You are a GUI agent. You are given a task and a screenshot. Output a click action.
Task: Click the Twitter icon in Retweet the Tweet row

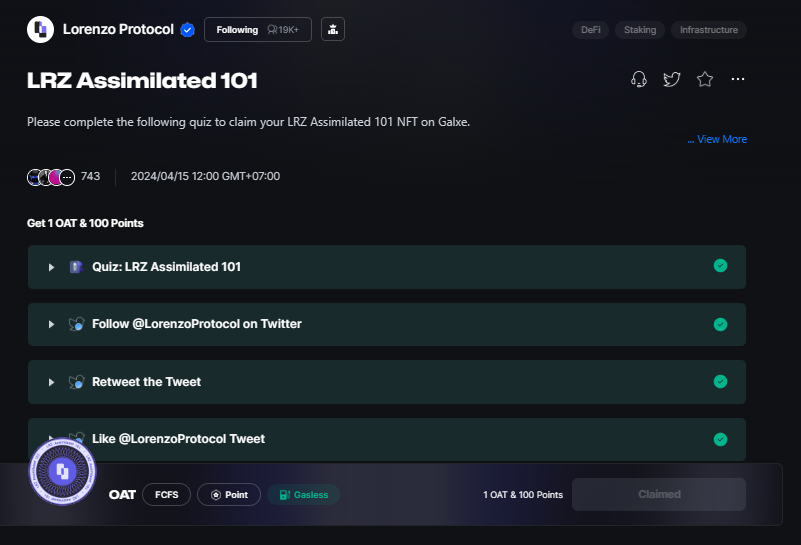(x=77, y=382)
